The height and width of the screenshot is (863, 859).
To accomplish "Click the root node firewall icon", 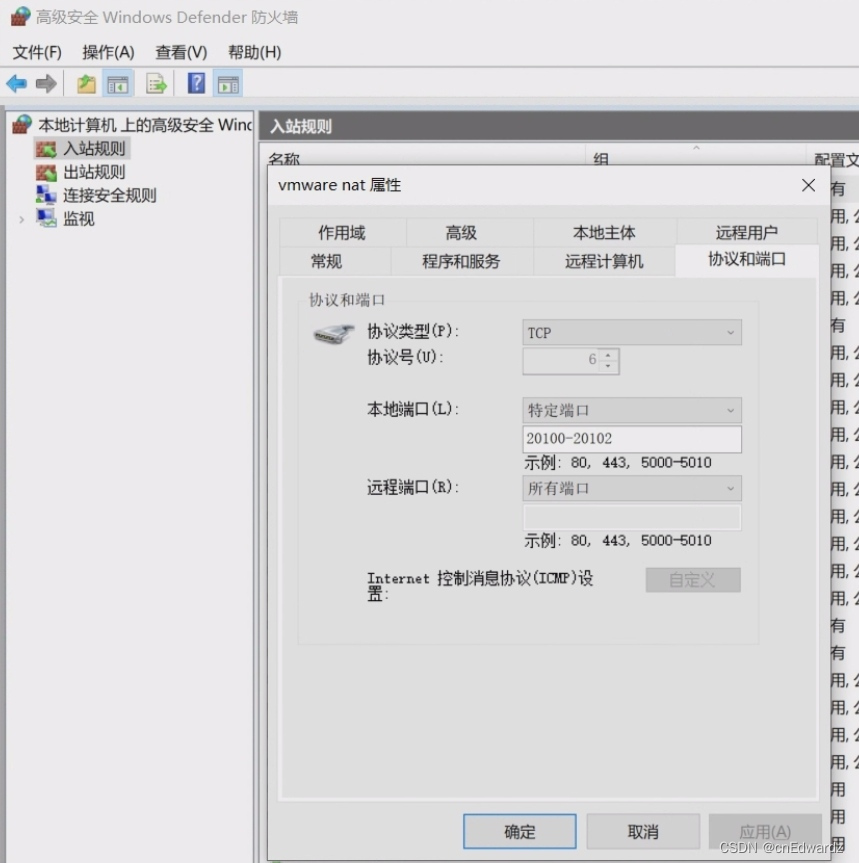I will click(x=23, y=124).
